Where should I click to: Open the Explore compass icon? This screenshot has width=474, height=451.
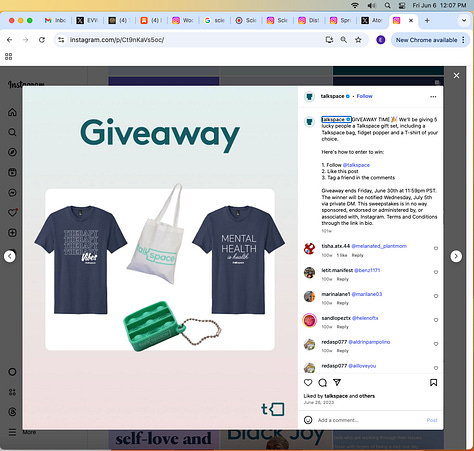point(12,152)
